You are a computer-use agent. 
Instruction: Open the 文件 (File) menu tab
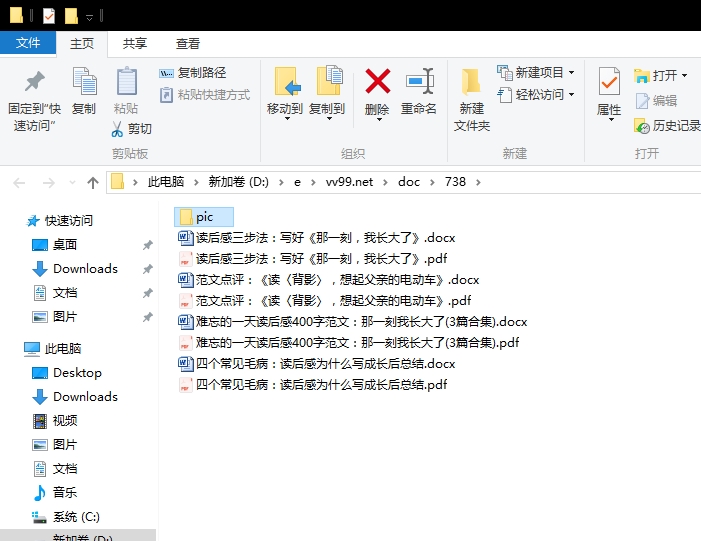pyautogui.click(x=28, y=43)
